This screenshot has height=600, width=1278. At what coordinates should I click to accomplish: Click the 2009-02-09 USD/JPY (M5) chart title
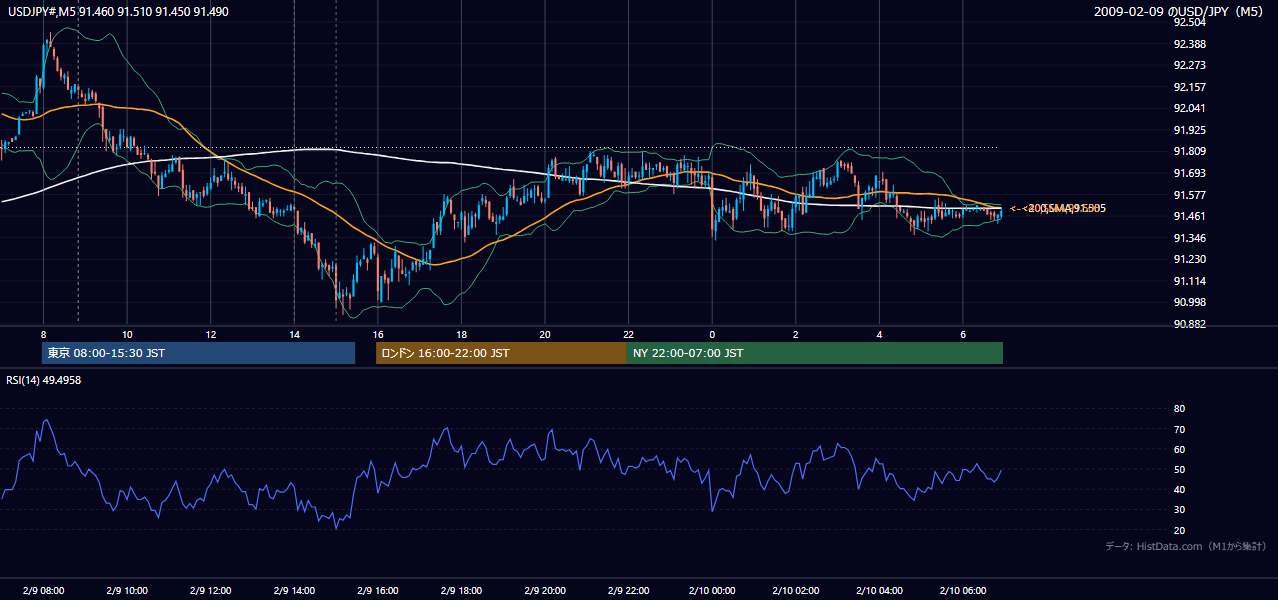(1180, 11)
